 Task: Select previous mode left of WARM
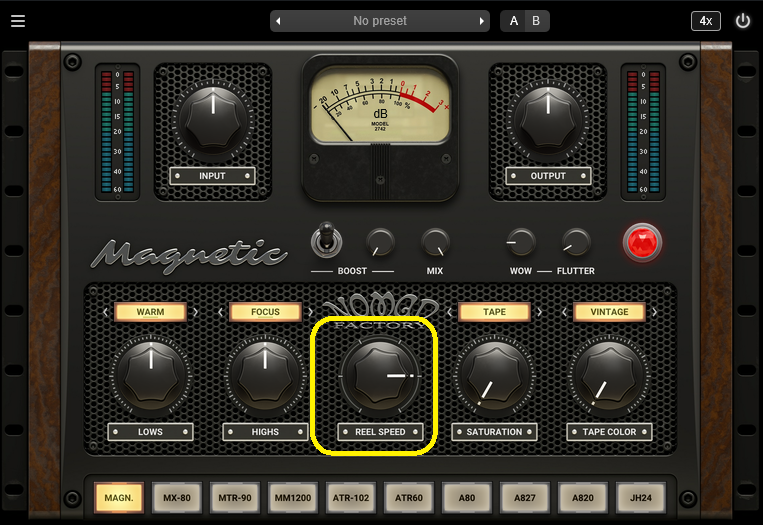tap(106, 312)
